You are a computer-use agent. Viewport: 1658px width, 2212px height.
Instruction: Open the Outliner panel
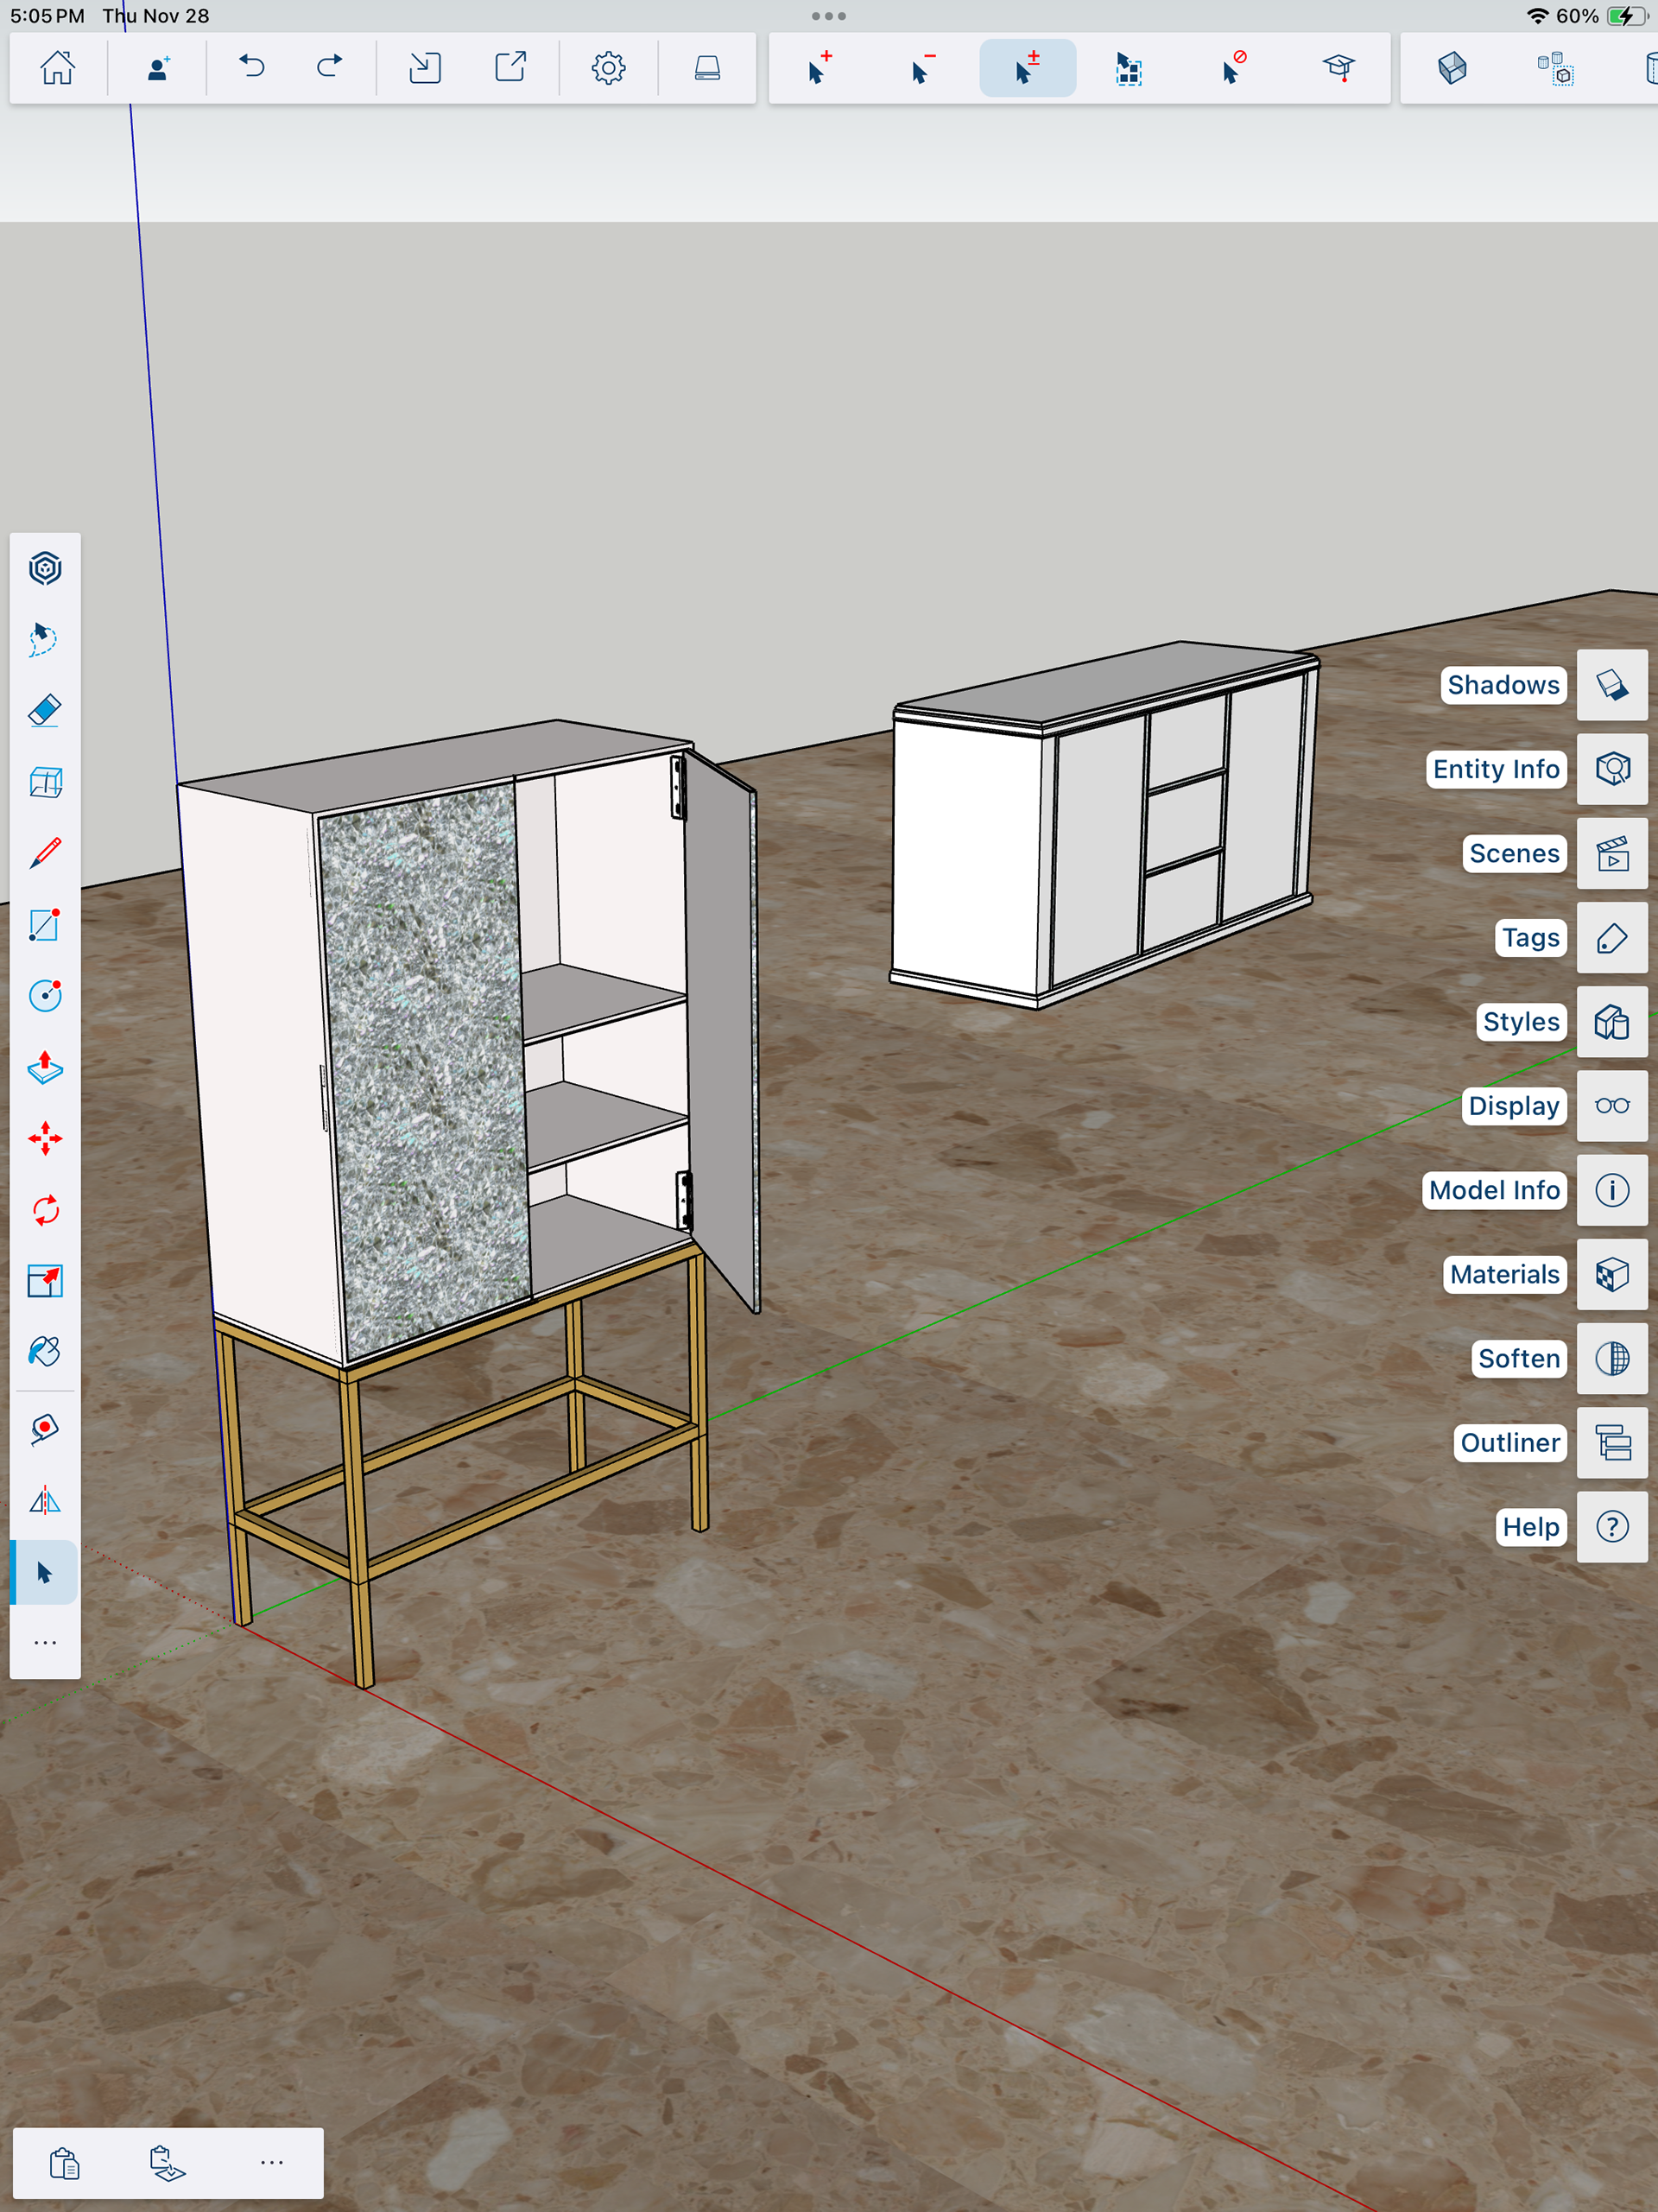click(1611, 1443)
